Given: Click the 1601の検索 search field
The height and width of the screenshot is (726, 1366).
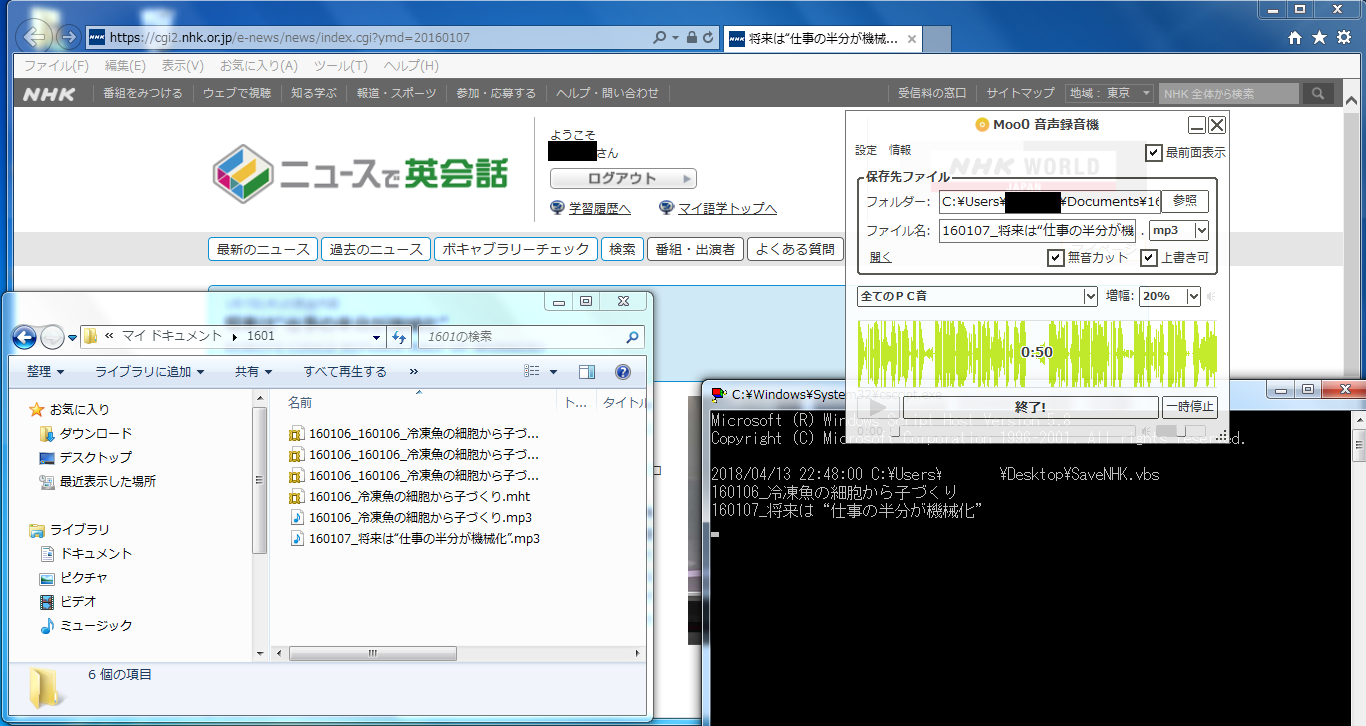Looking at the screenshot, I should point(530,337).
